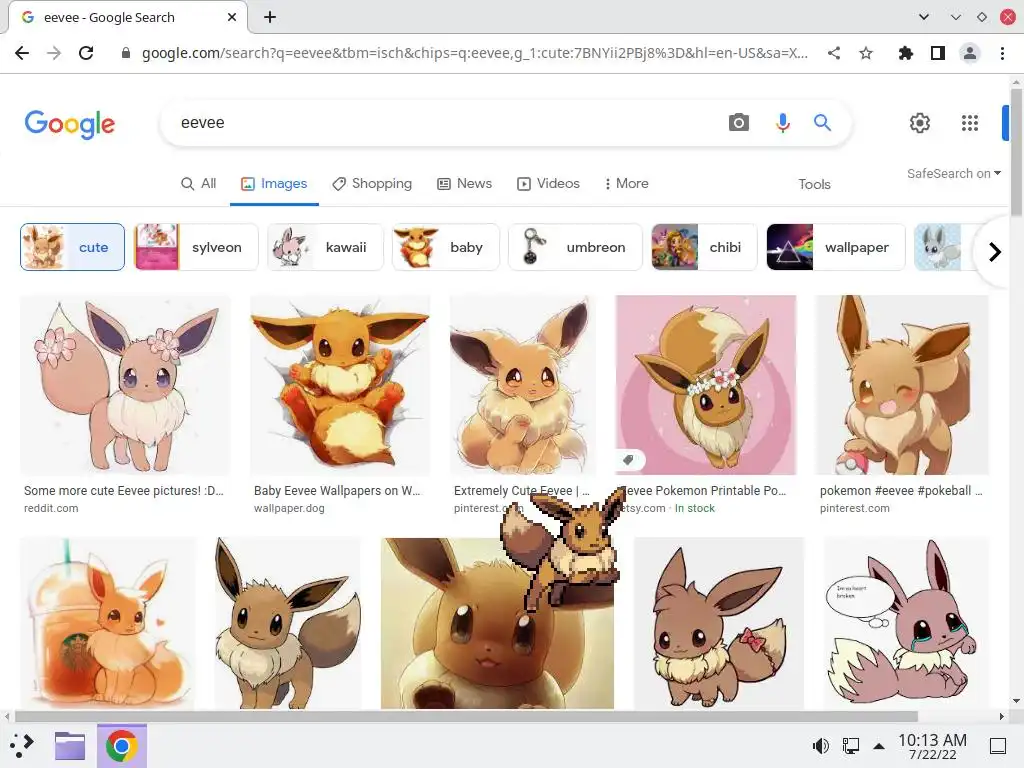Open the SafeSearch on dropdown

click(953, 173)
